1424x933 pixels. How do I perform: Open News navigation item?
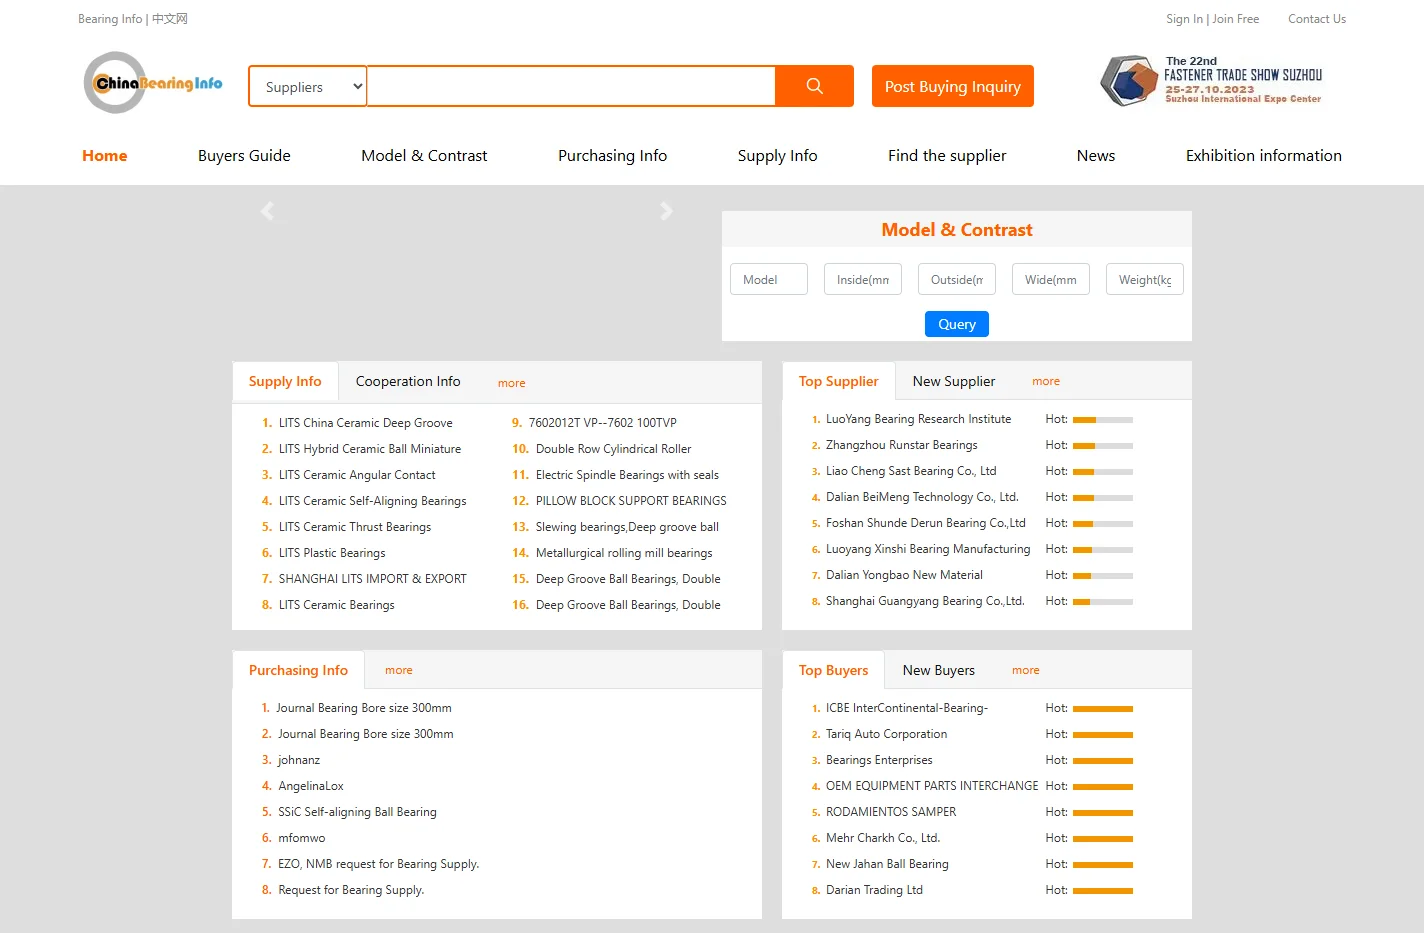click(x=1096, y=155)
